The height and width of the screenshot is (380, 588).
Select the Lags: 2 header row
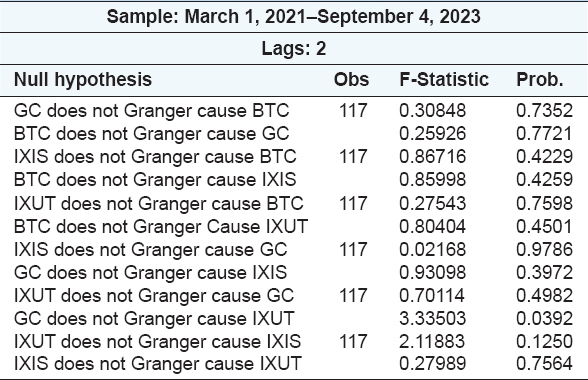click(x=294, y=49)
